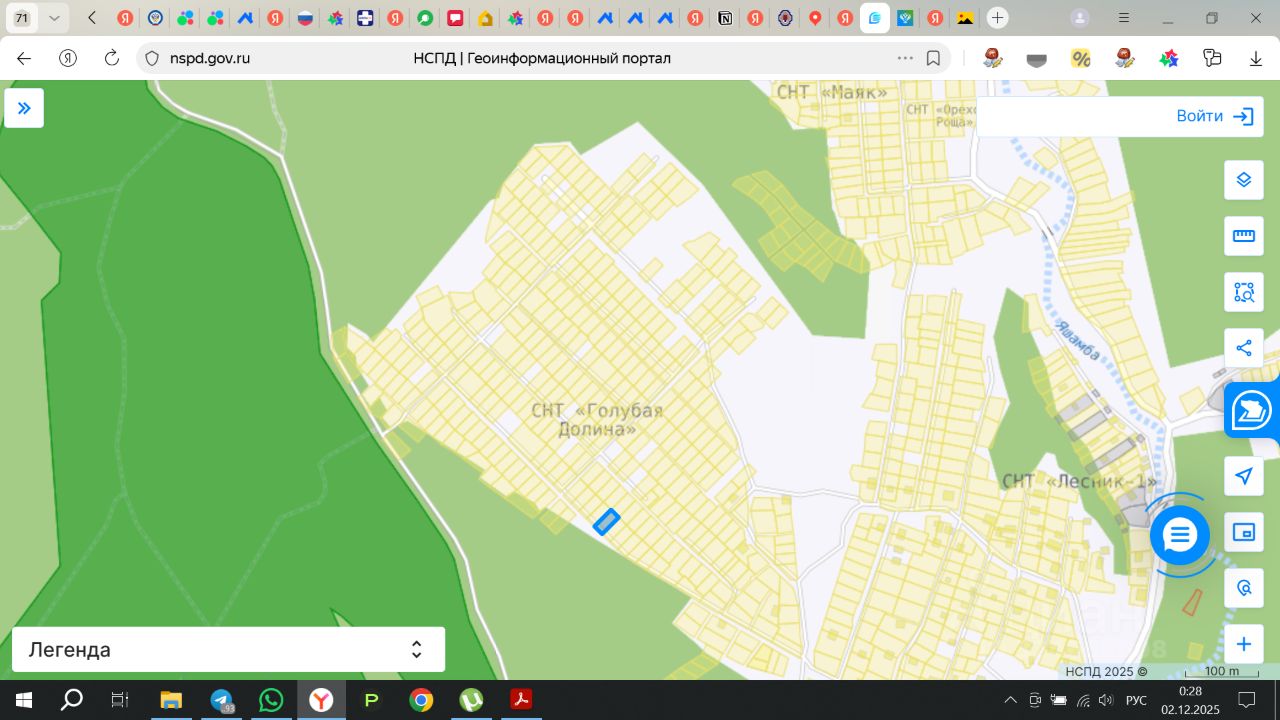This screenshot has width=1280, height=720.
Task: Switch to the Notion tab
Action: [725, 18]
